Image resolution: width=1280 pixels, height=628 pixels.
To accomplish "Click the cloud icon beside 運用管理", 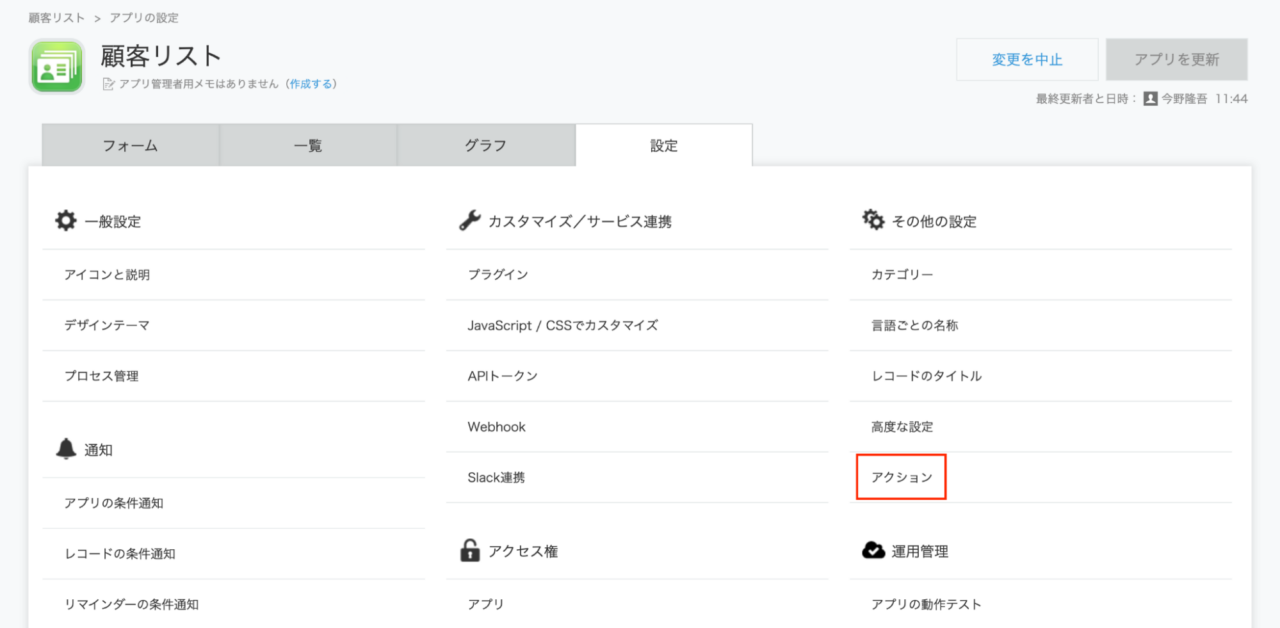I will (x=873, y=550).
